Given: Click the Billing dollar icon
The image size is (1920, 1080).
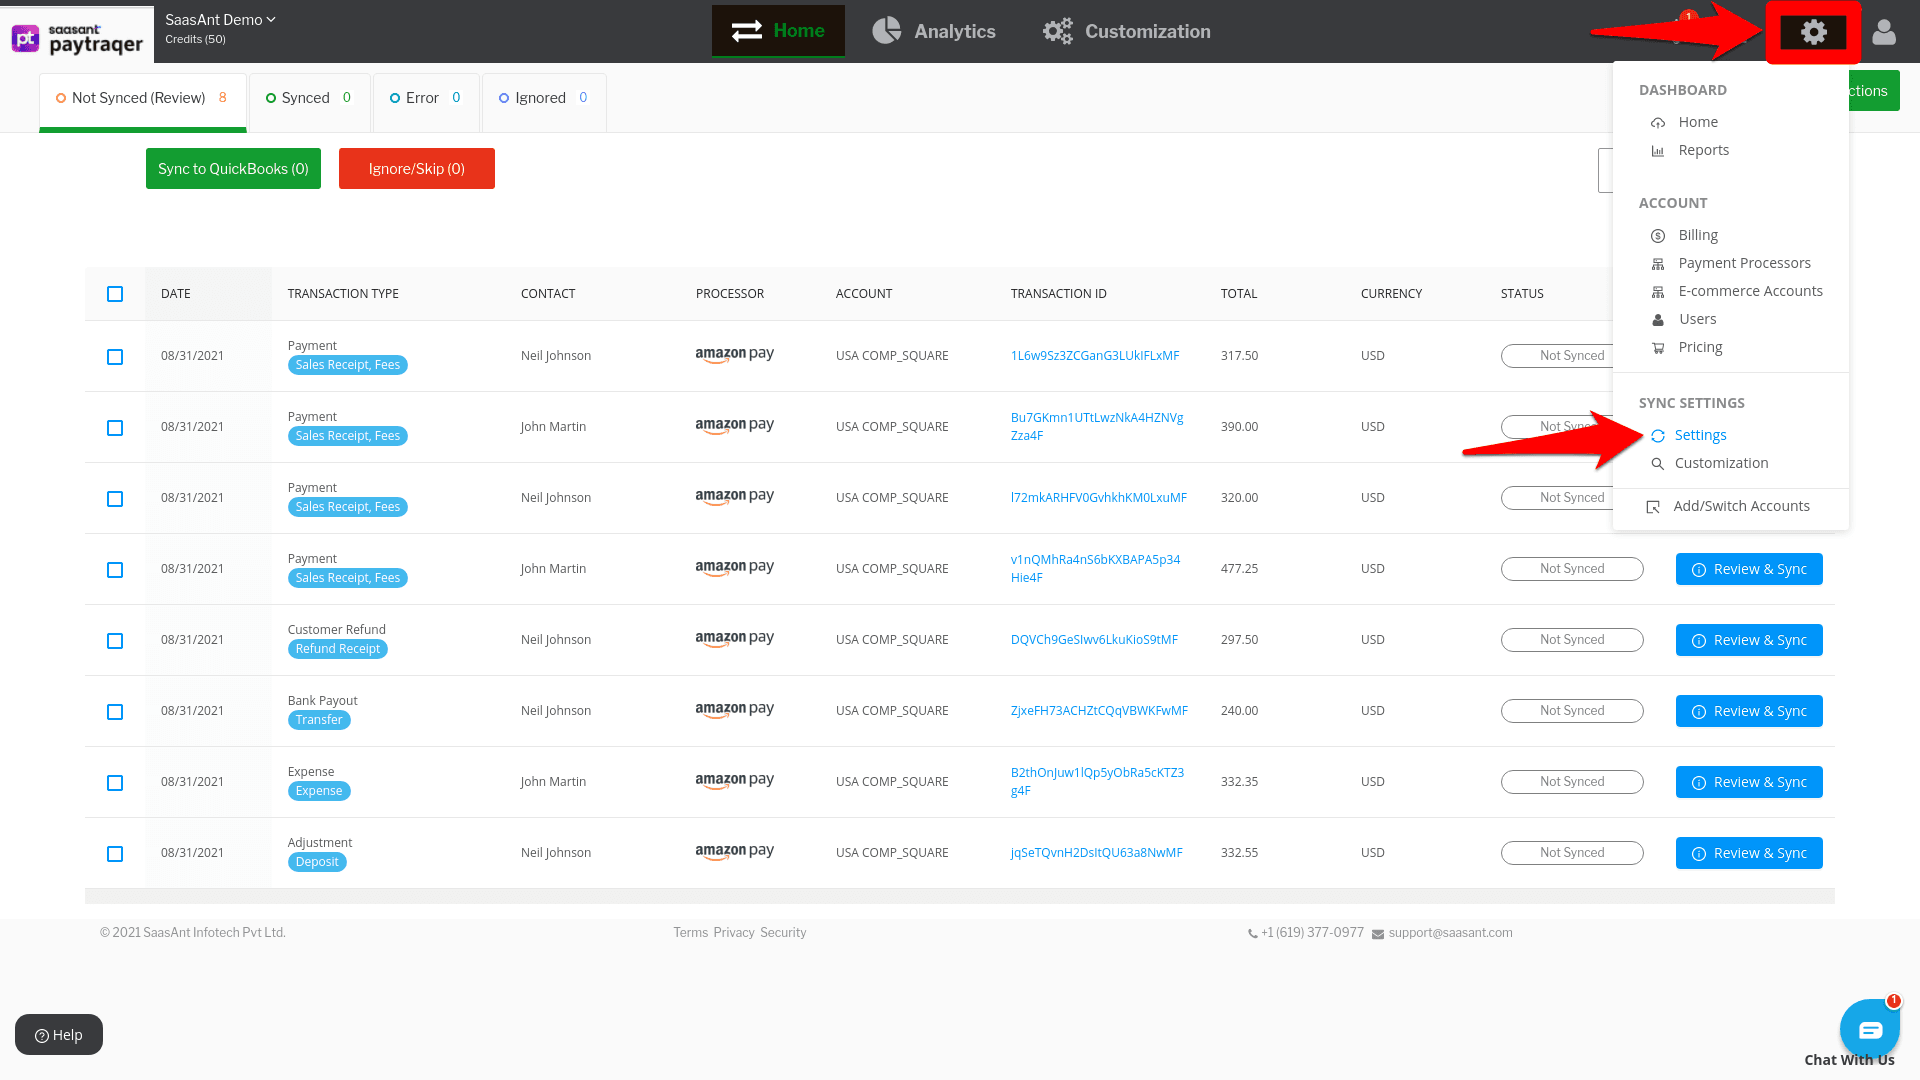Looking at the screenshot, I should pyautogui.click(x=1658, y=236).
